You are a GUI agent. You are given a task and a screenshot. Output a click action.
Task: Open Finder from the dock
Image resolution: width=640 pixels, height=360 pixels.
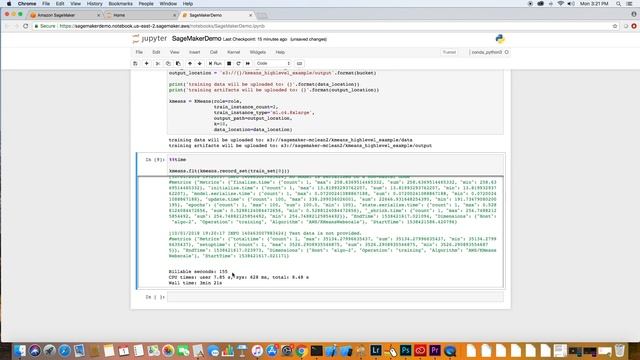[x=20, y=351]
